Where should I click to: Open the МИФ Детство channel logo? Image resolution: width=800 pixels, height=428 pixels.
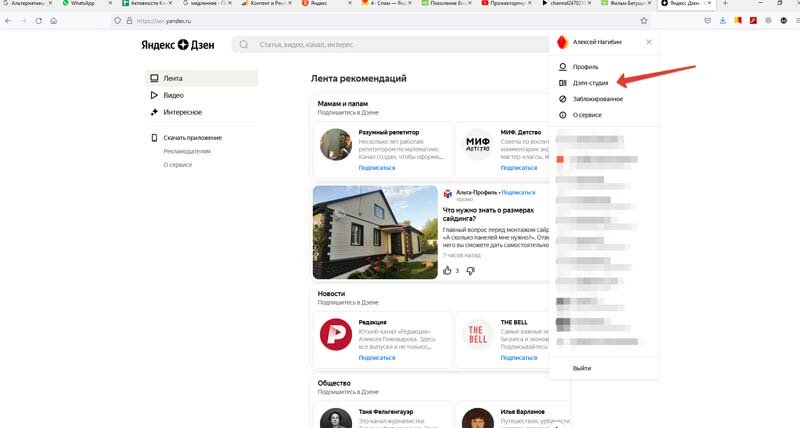(x=478, y=144)
